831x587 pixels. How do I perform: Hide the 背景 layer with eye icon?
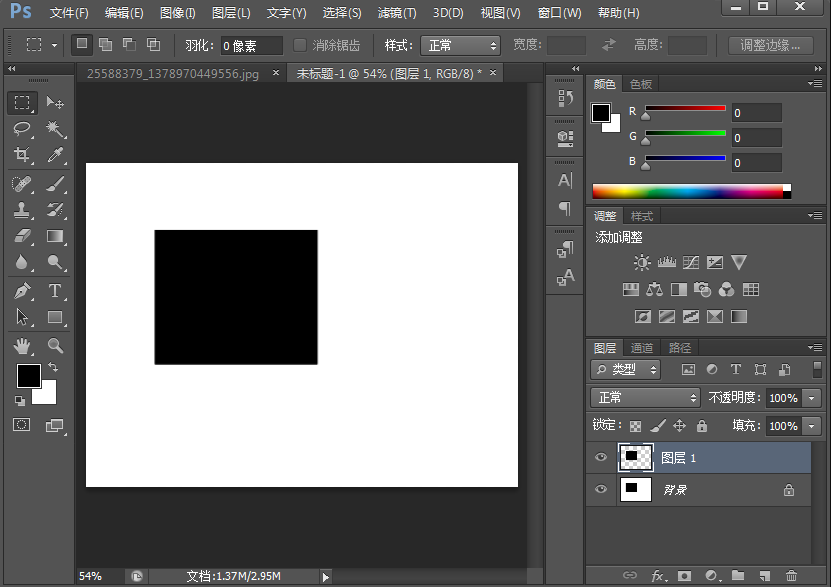(x=600, y=489)
